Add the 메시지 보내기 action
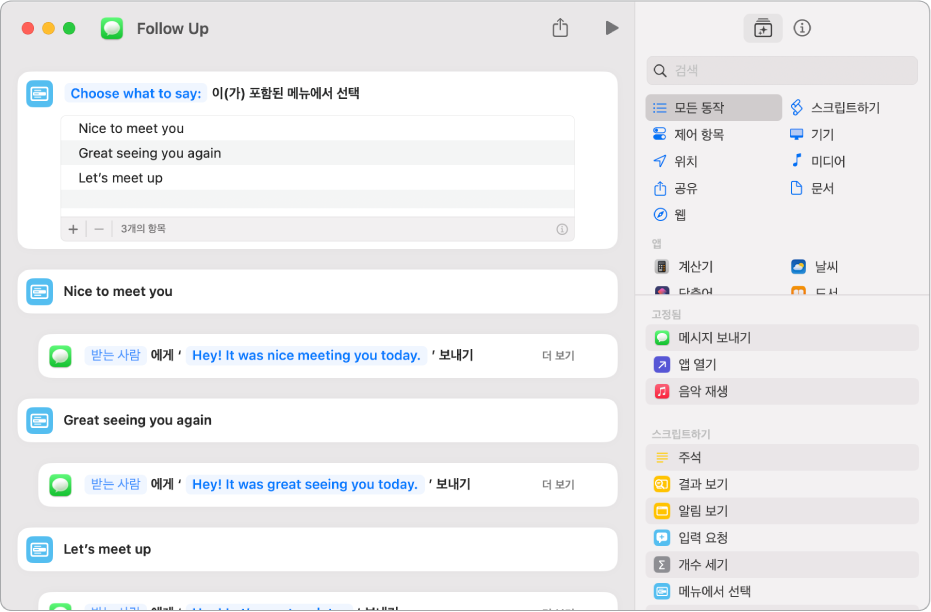The height and width of the screenshot is (612, 931). (x=782, y=338)
